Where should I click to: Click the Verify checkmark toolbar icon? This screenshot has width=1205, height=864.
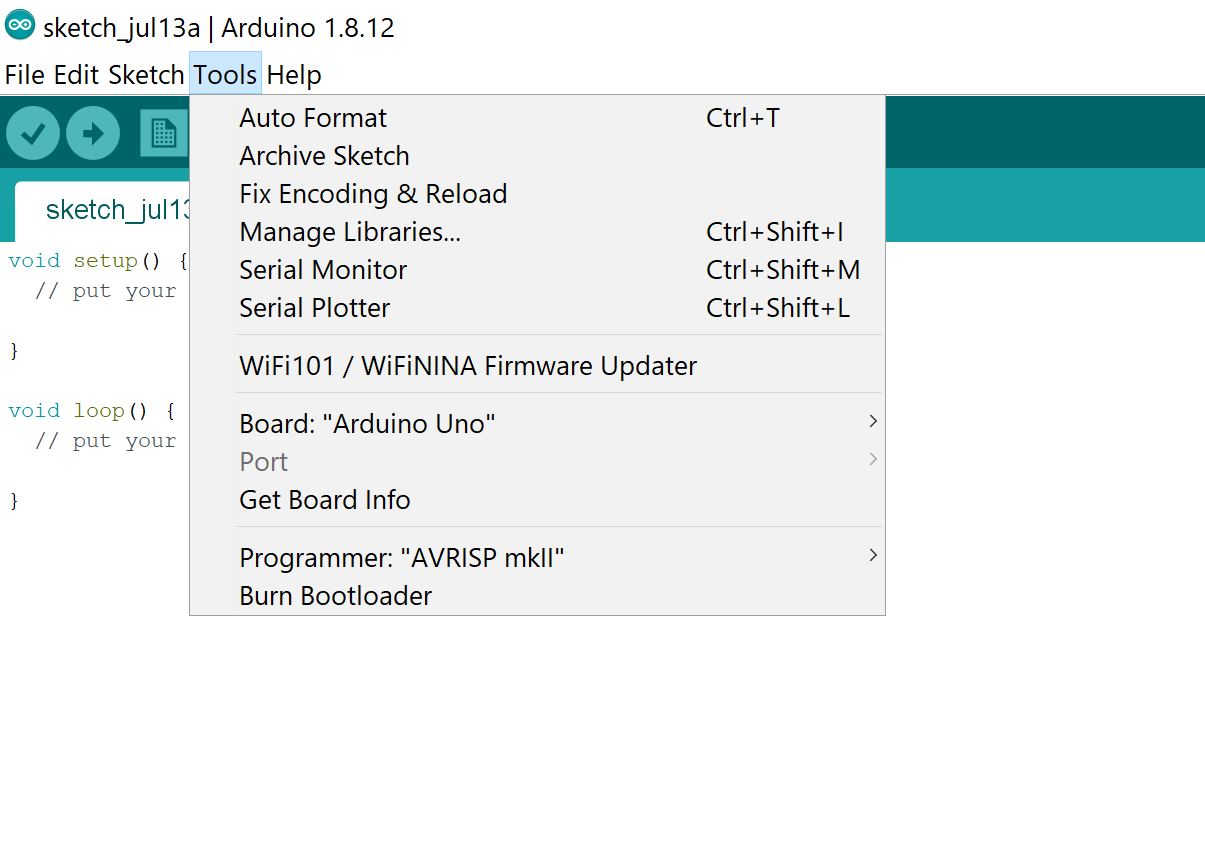point(33,133)
